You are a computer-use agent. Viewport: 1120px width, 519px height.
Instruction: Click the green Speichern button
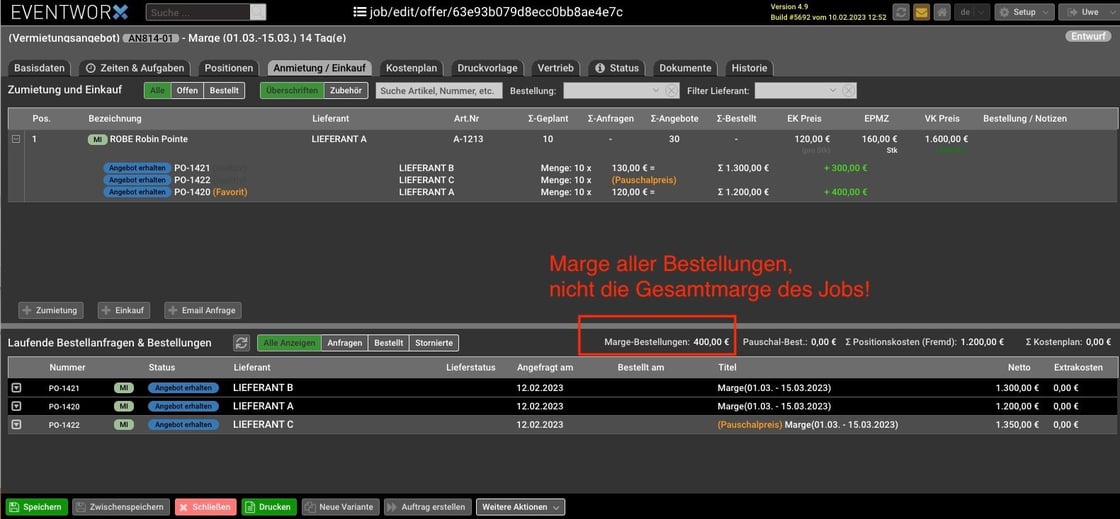36,507
